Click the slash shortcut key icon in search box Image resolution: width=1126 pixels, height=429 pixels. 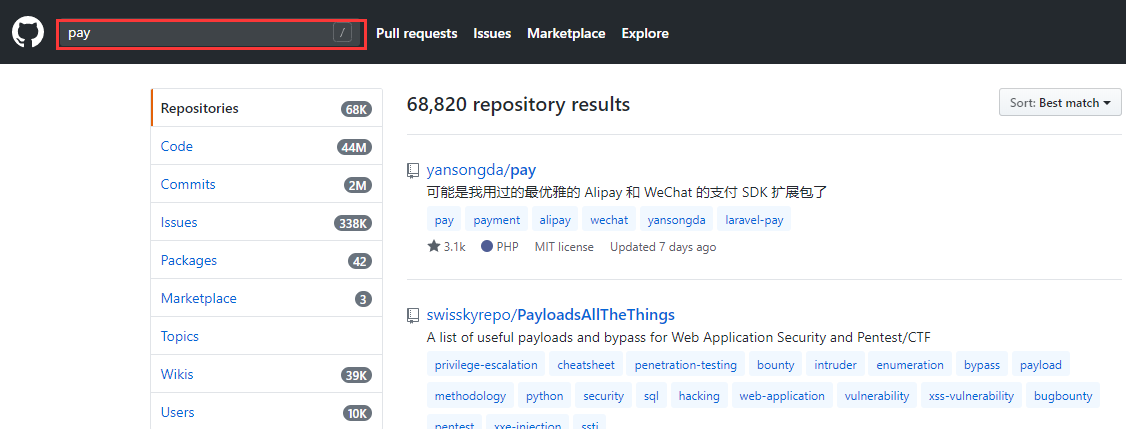click(x=343, y=33)
